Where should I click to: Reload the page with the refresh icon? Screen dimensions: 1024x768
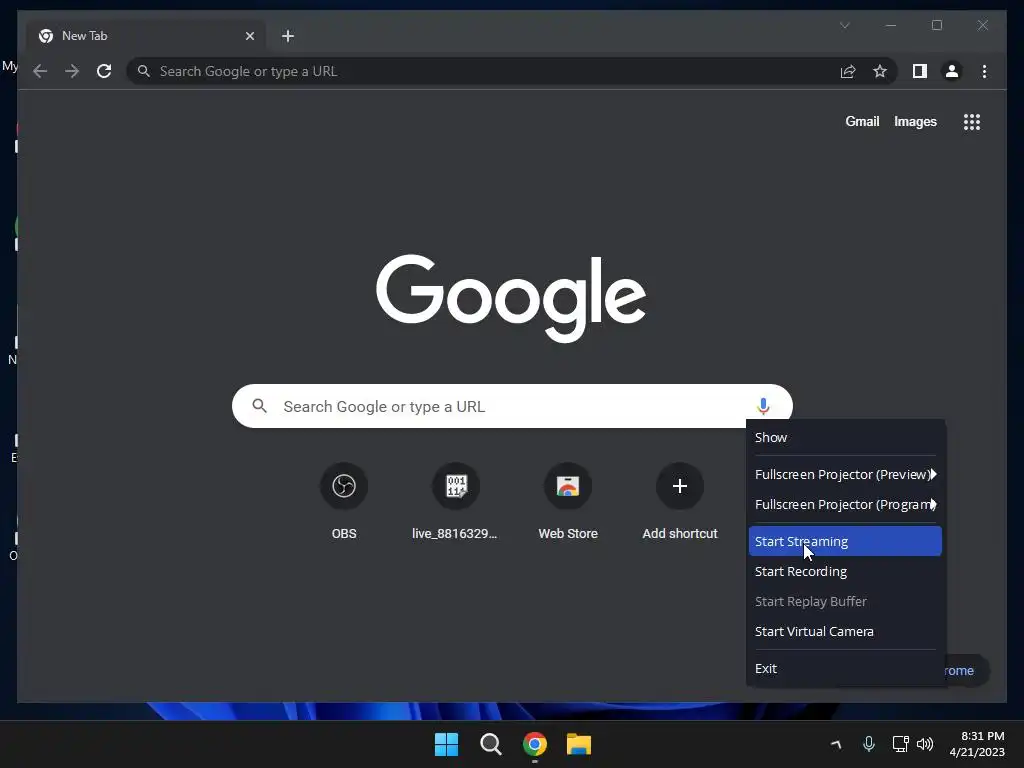click(104, 71)
